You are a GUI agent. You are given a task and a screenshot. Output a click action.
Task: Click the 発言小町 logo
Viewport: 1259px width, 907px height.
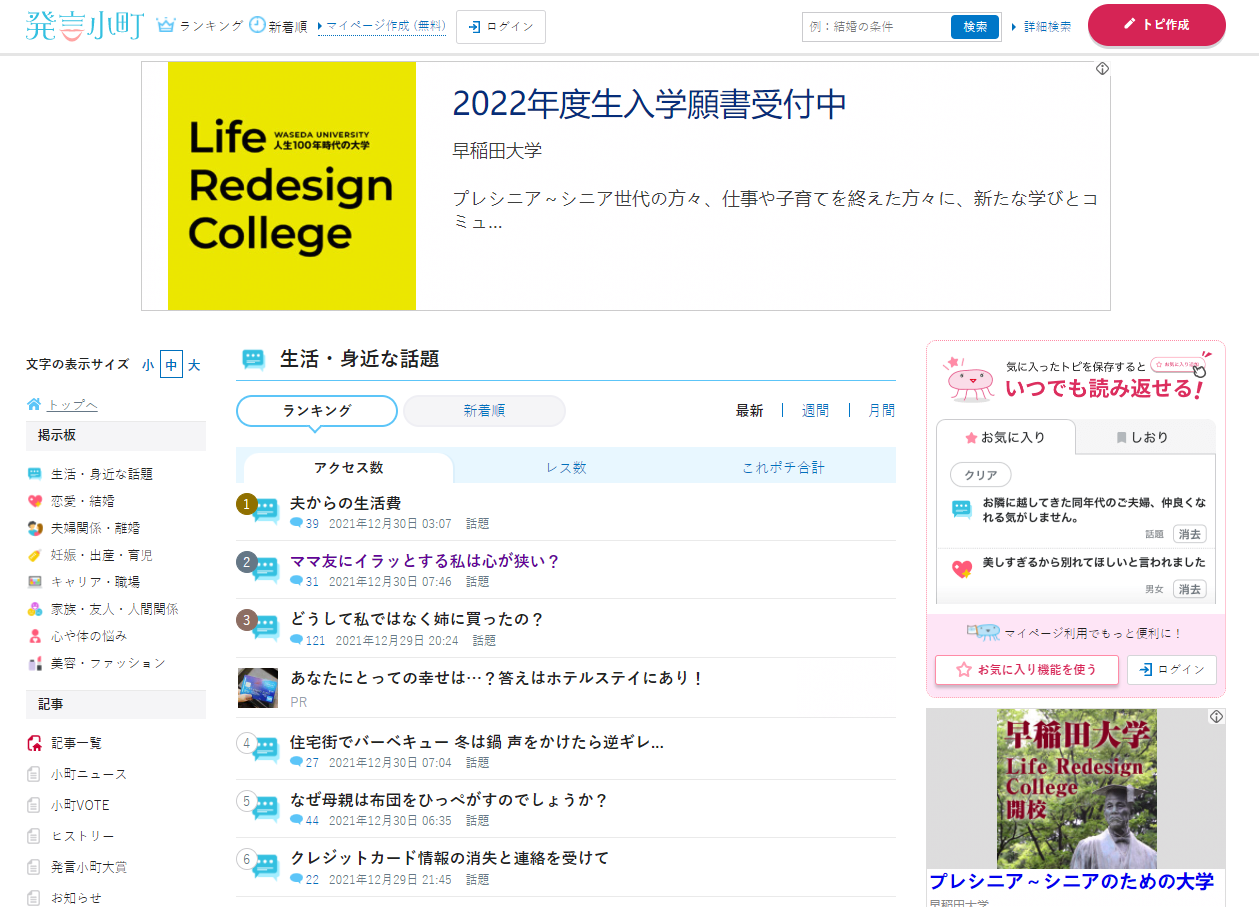[85, 26]
